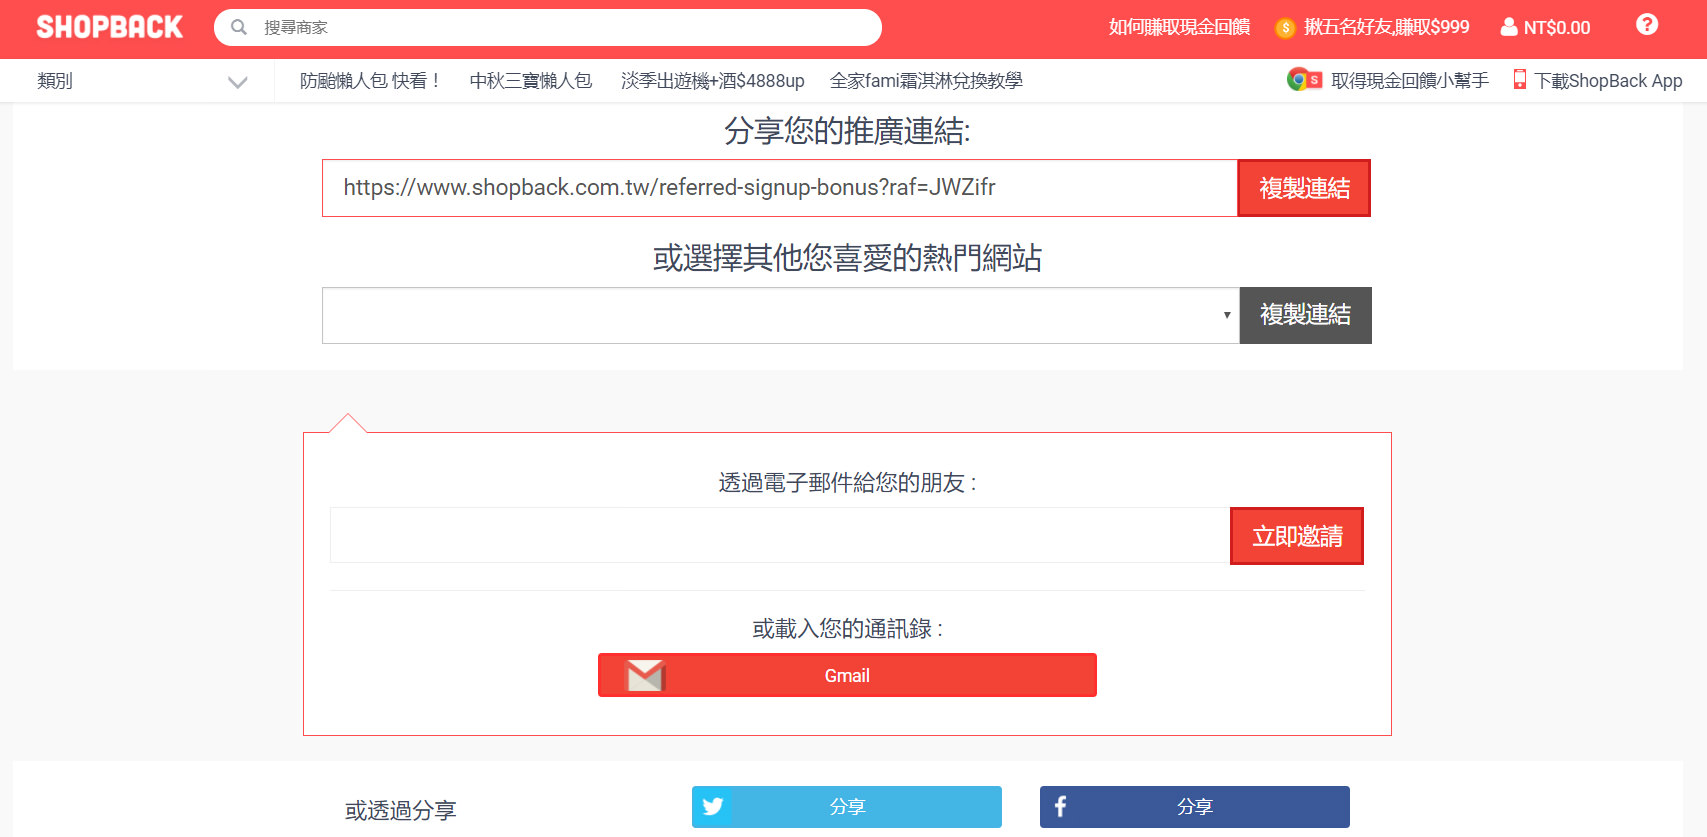
Task: Click the help question mark icon
Action: pos(1647,24)
